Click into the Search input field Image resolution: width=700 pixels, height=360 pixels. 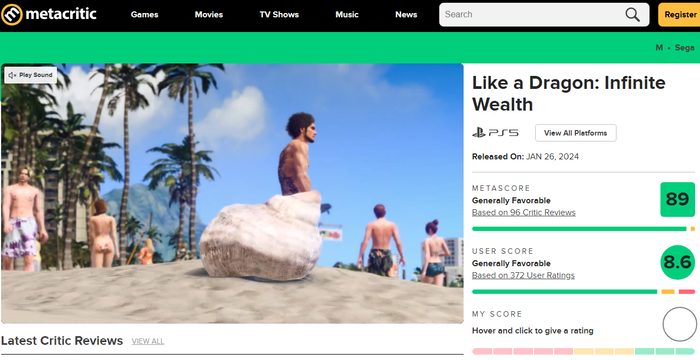pos(531,15)
